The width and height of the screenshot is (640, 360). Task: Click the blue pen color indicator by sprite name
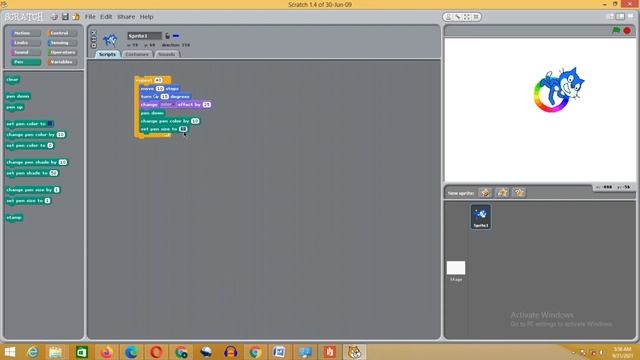click(176, 36)
